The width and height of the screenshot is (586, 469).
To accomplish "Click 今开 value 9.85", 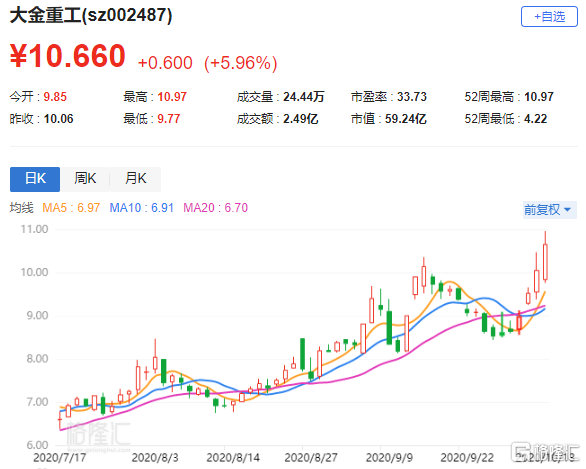I will [55, 97].
